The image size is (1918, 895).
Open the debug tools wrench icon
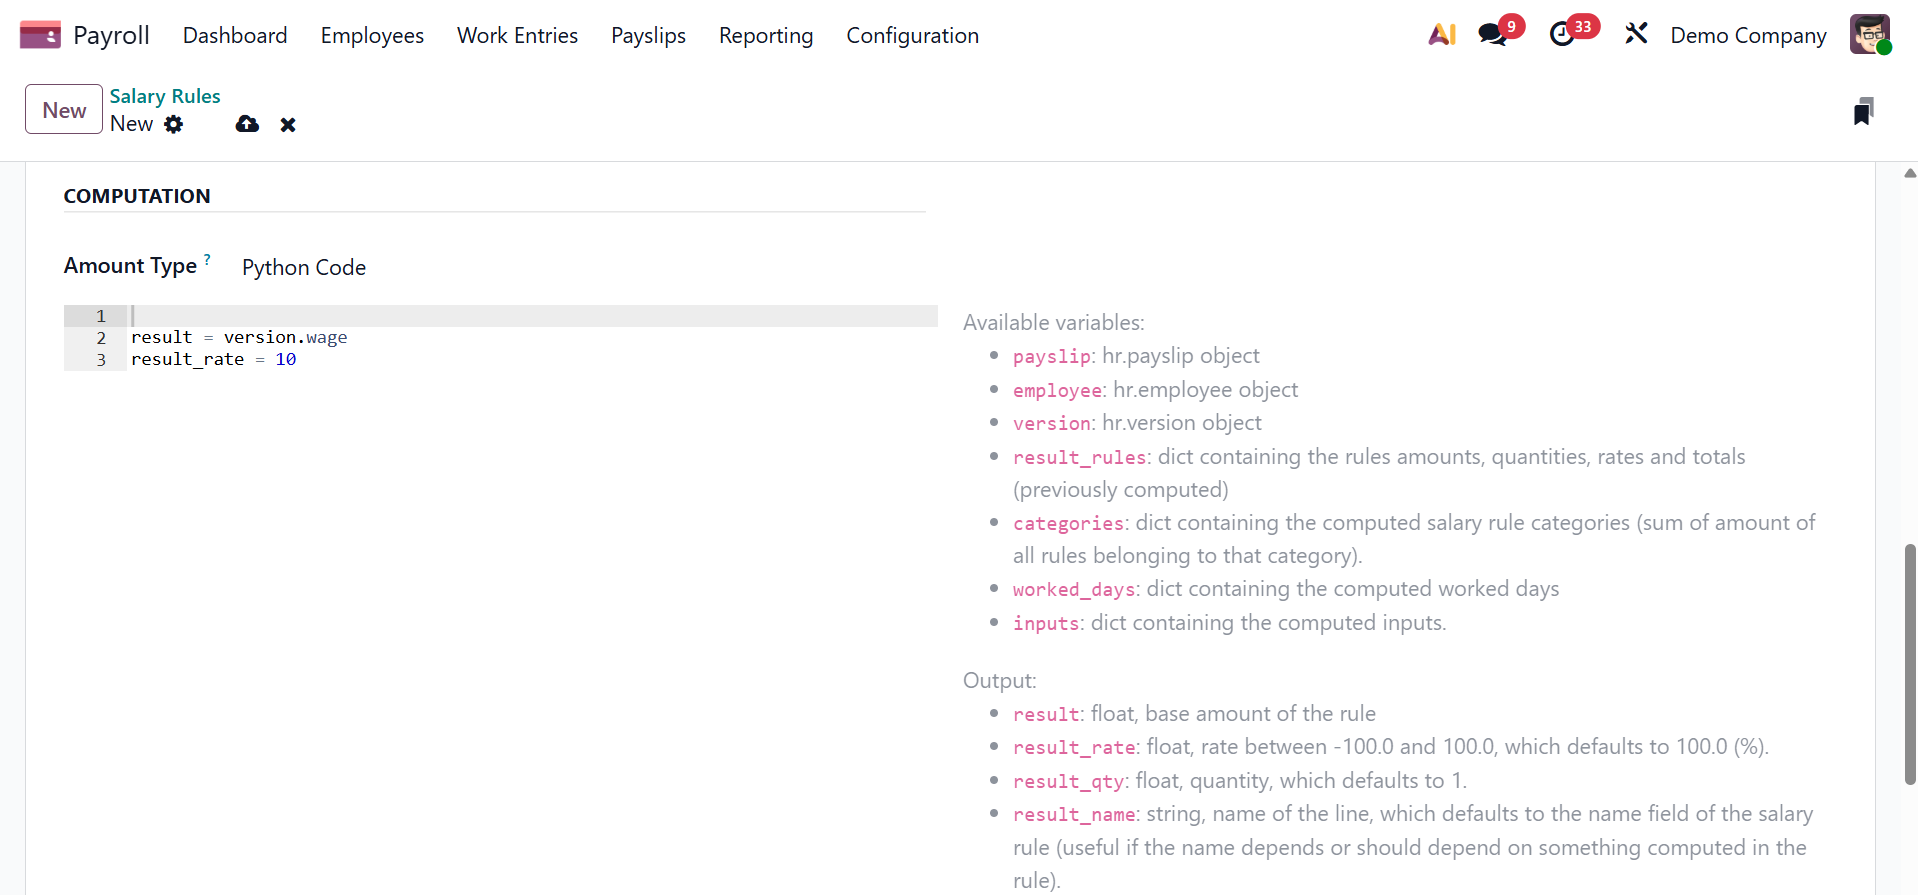[x=1636, y=35]
